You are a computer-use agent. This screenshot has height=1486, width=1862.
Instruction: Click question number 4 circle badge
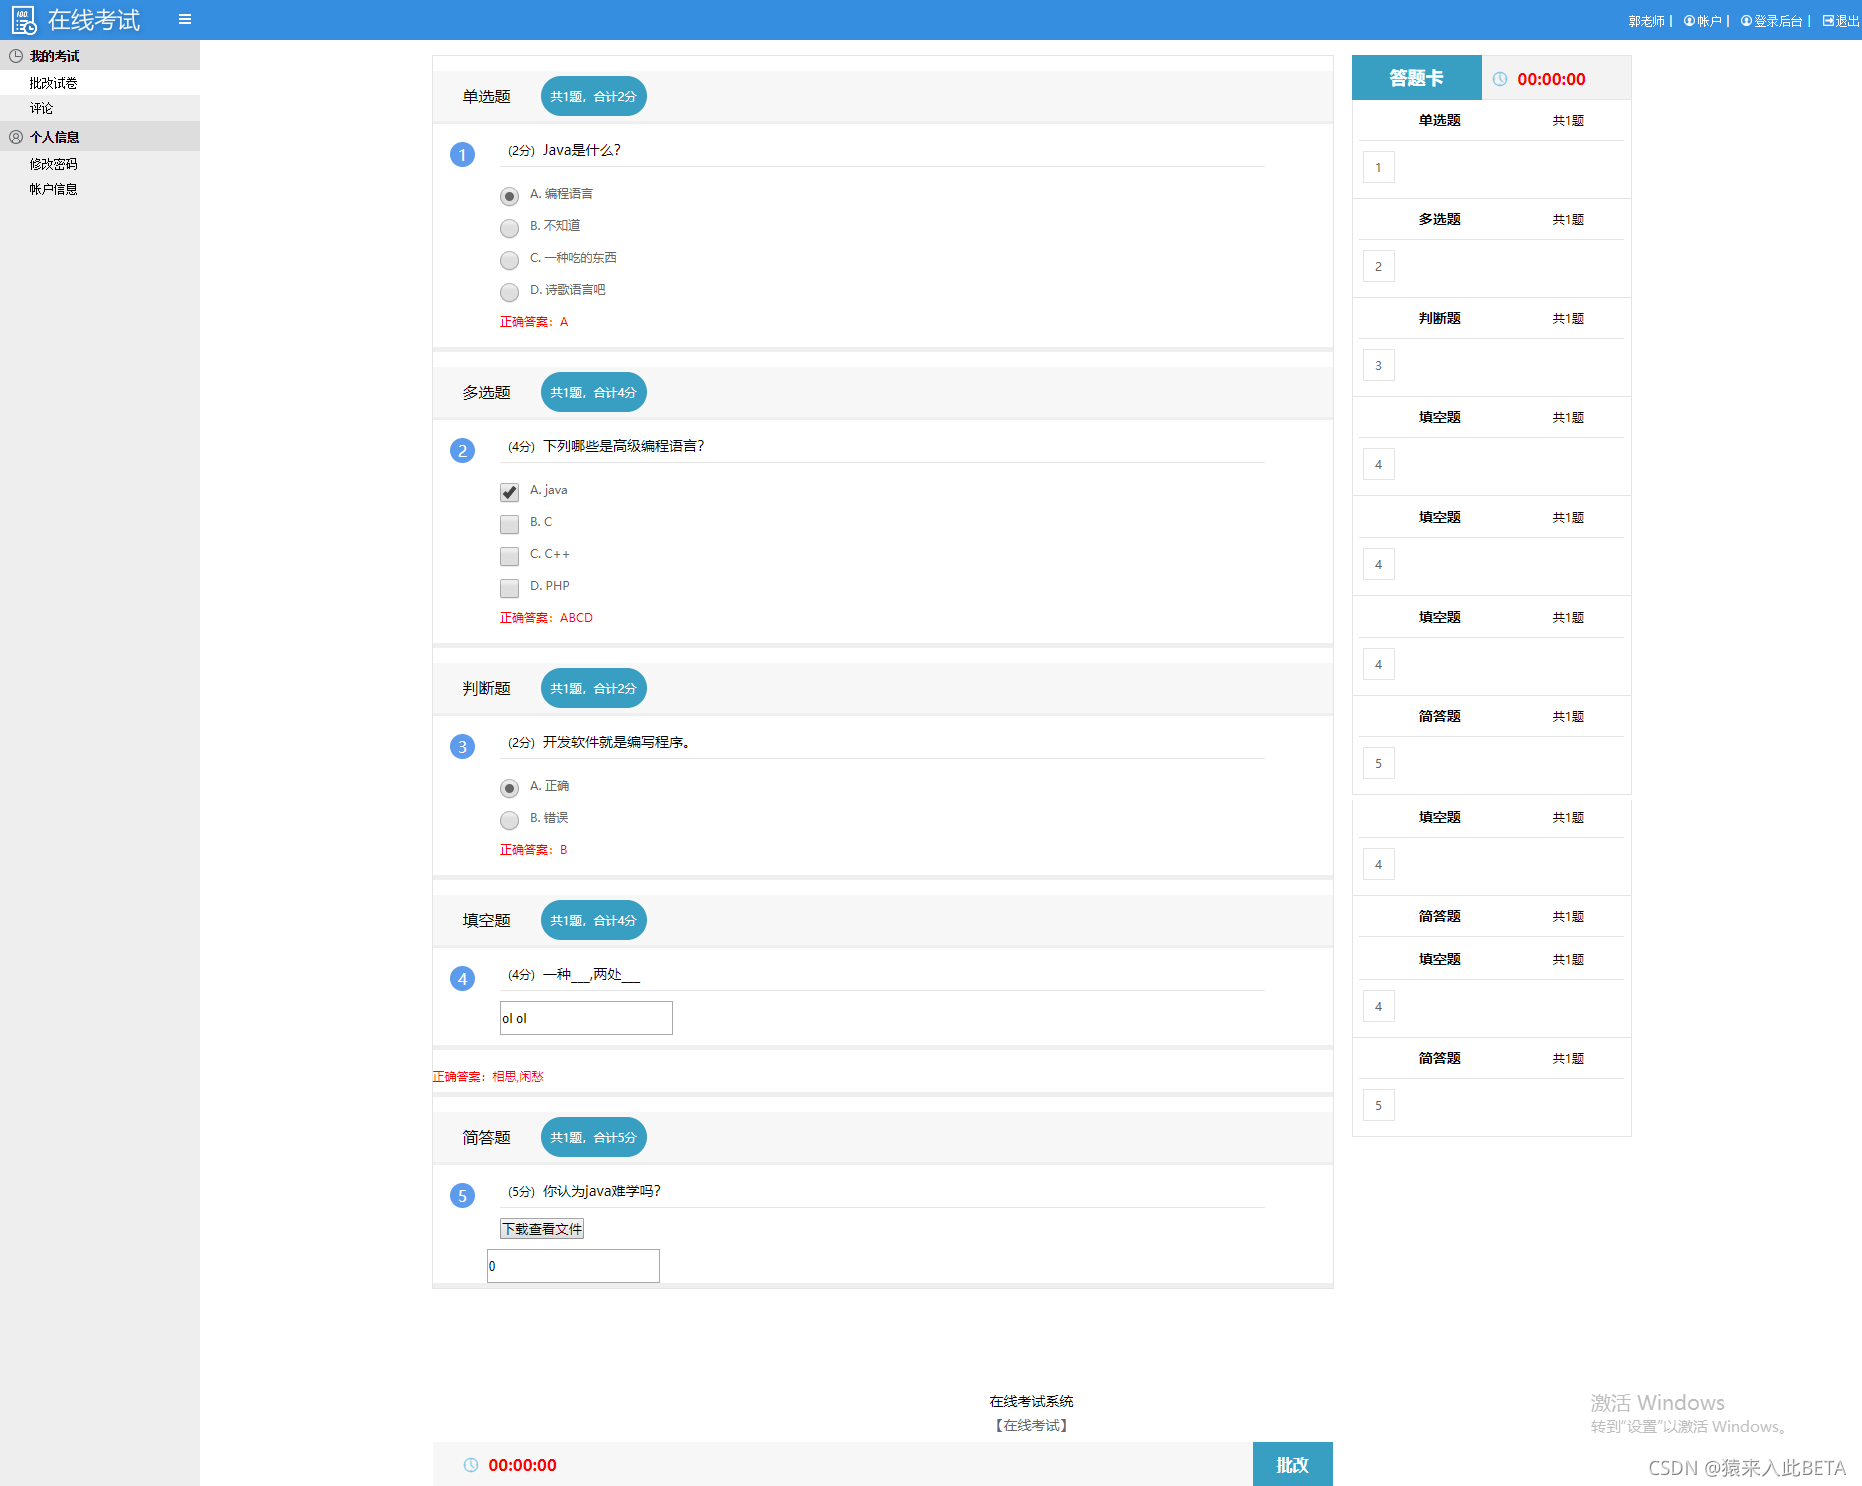[x=462, y=979]
